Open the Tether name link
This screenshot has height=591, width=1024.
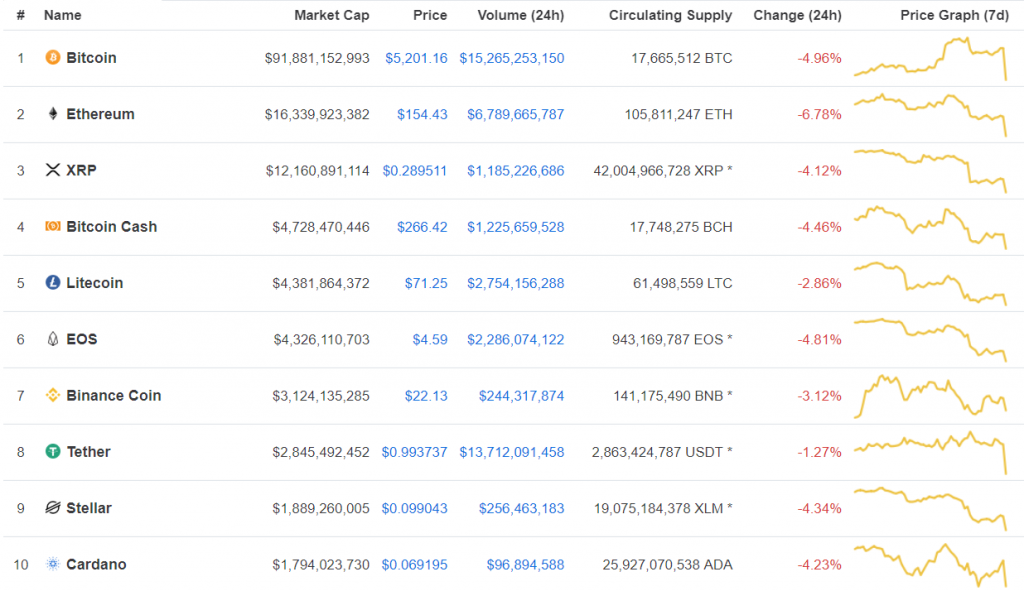(x=89, y=451)
